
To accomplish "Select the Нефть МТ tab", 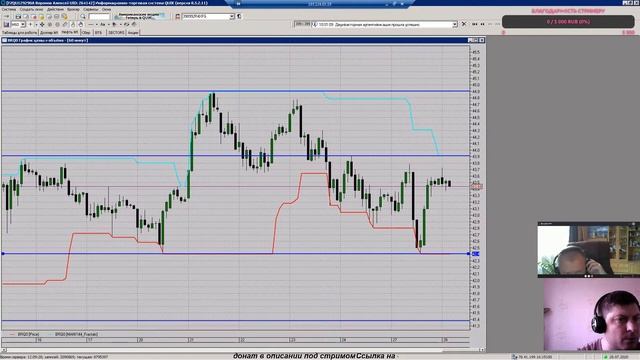I will [x=70, y=32].
